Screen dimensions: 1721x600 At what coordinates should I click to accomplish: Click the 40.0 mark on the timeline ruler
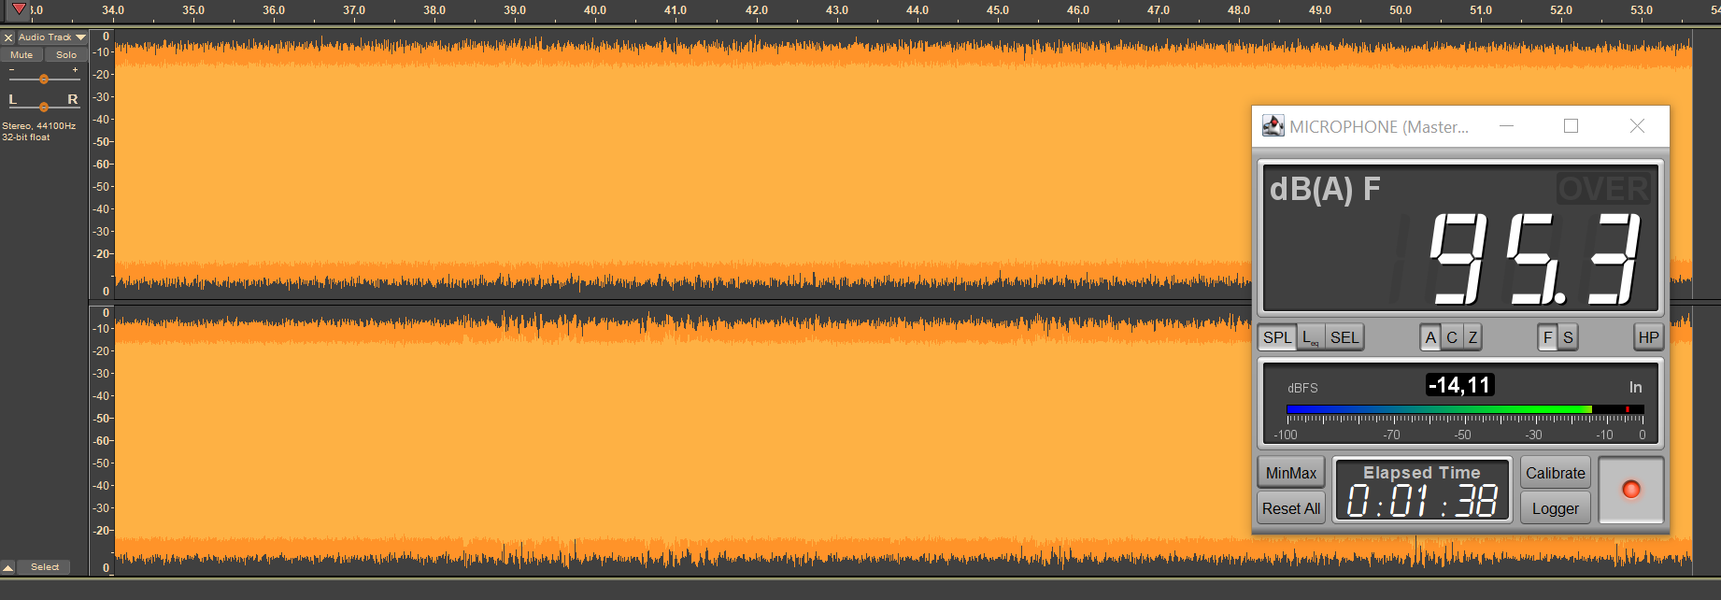pyautogui.click(x=595, y=10)
